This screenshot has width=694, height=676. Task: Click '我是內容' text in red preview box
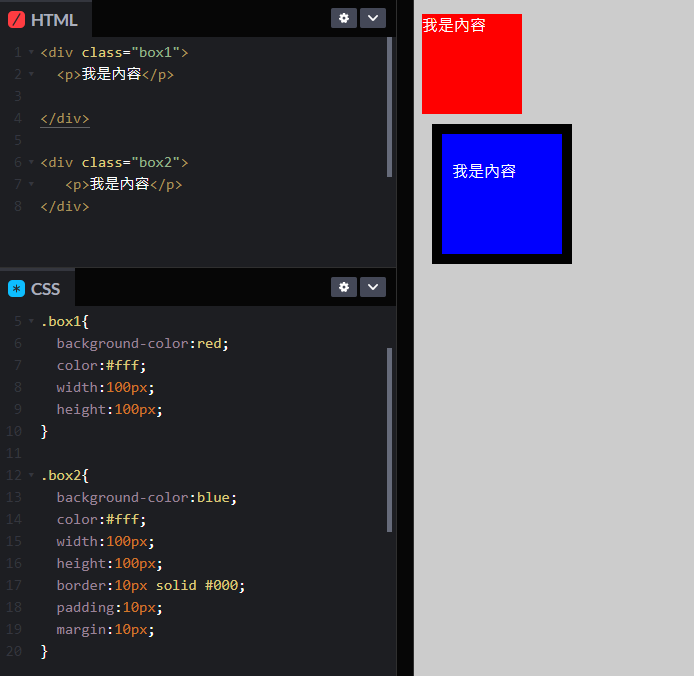[x=454, y=25]
